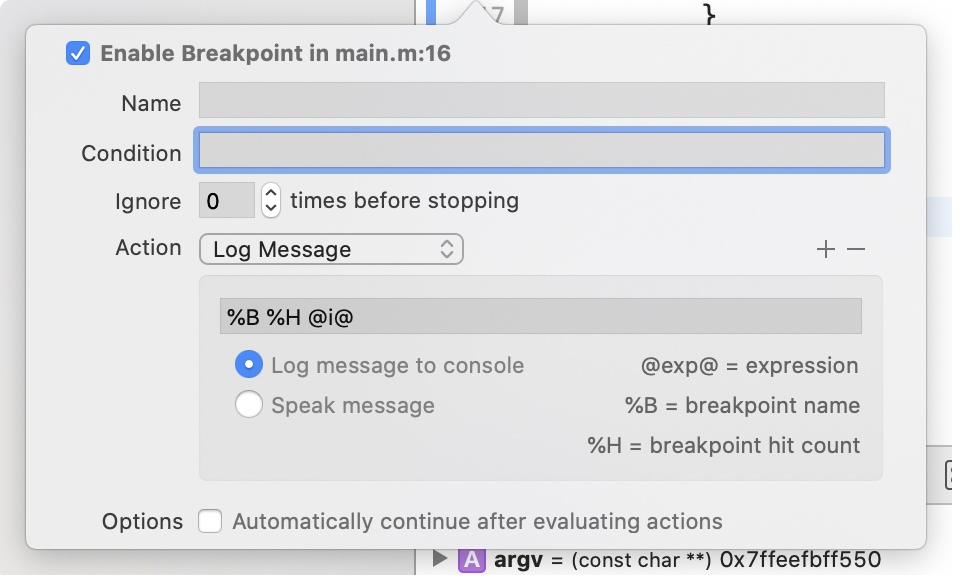Add another breakpoint action with plus

(x=825, y=250)
